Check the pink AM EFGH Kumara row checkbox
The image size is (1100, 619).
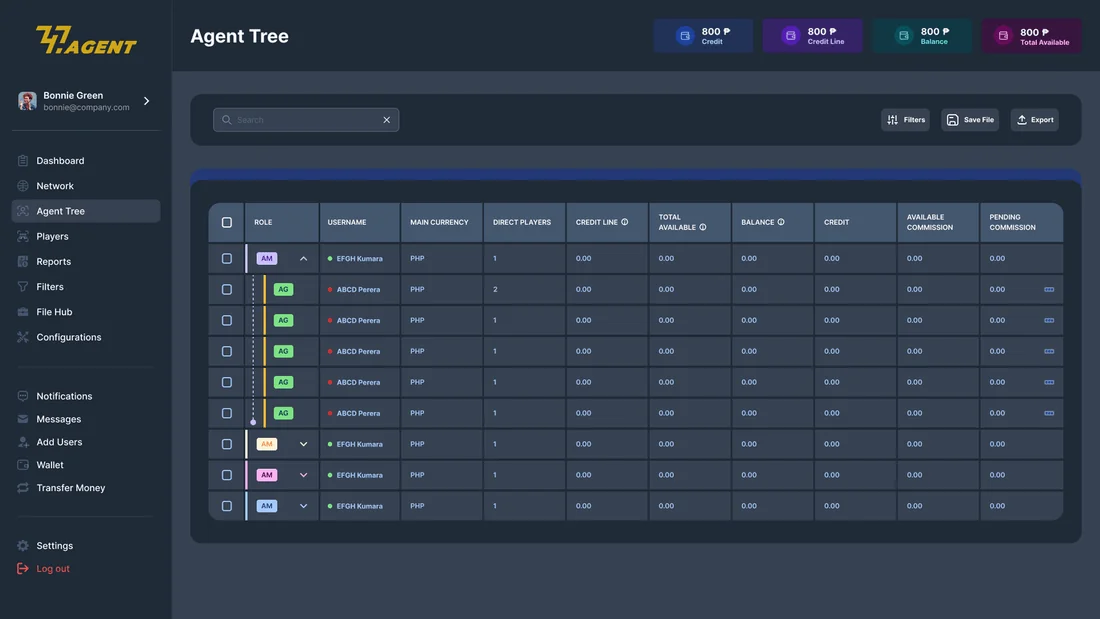click(227, 475)
